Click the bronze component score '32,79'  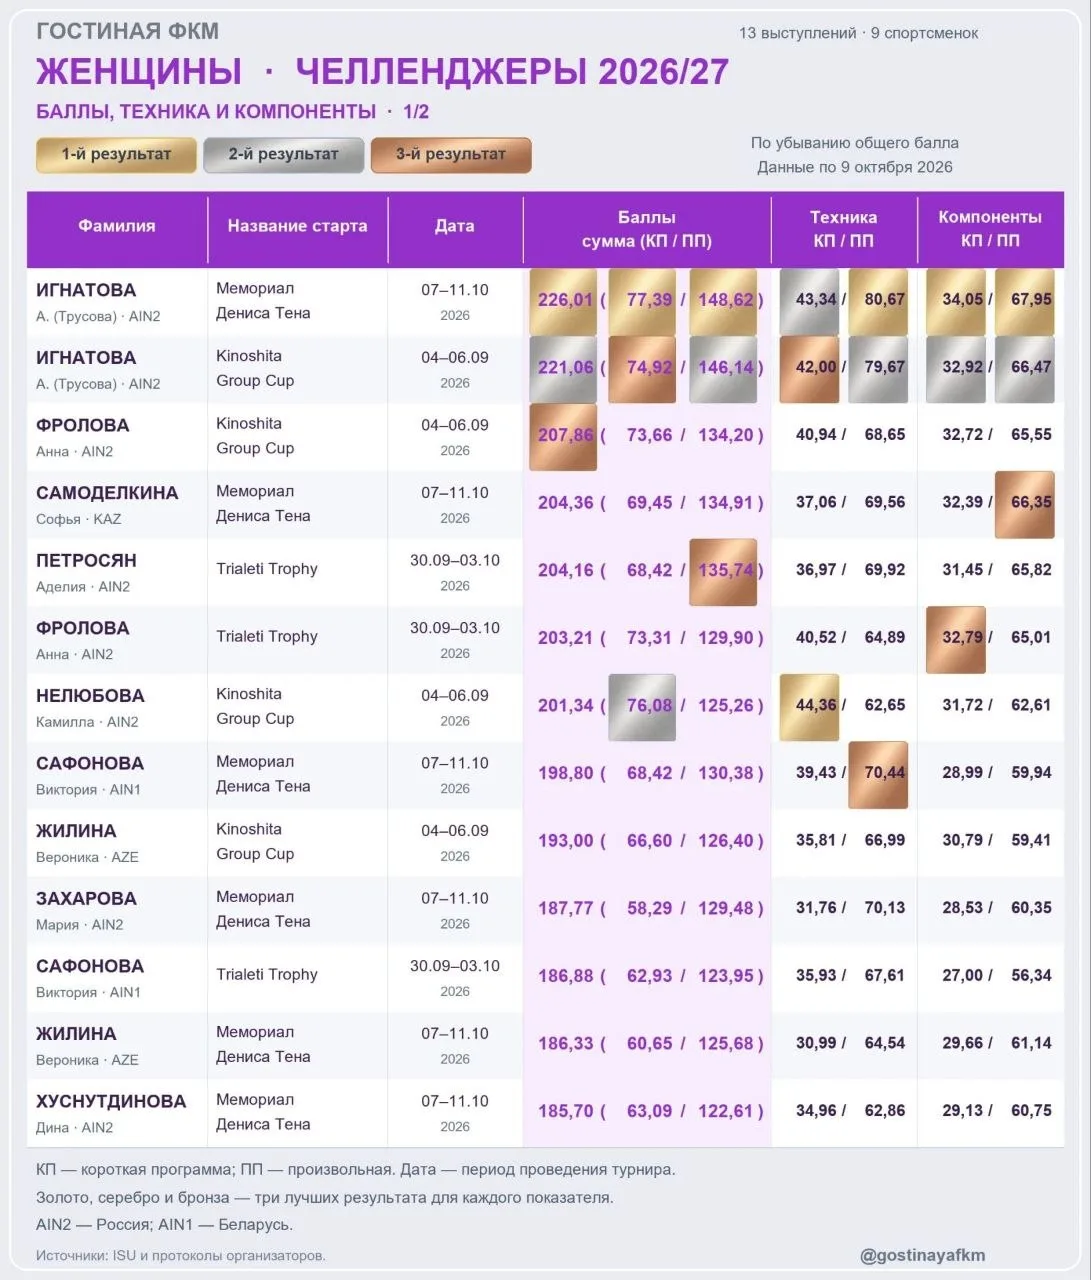click(x=956, y=638)
